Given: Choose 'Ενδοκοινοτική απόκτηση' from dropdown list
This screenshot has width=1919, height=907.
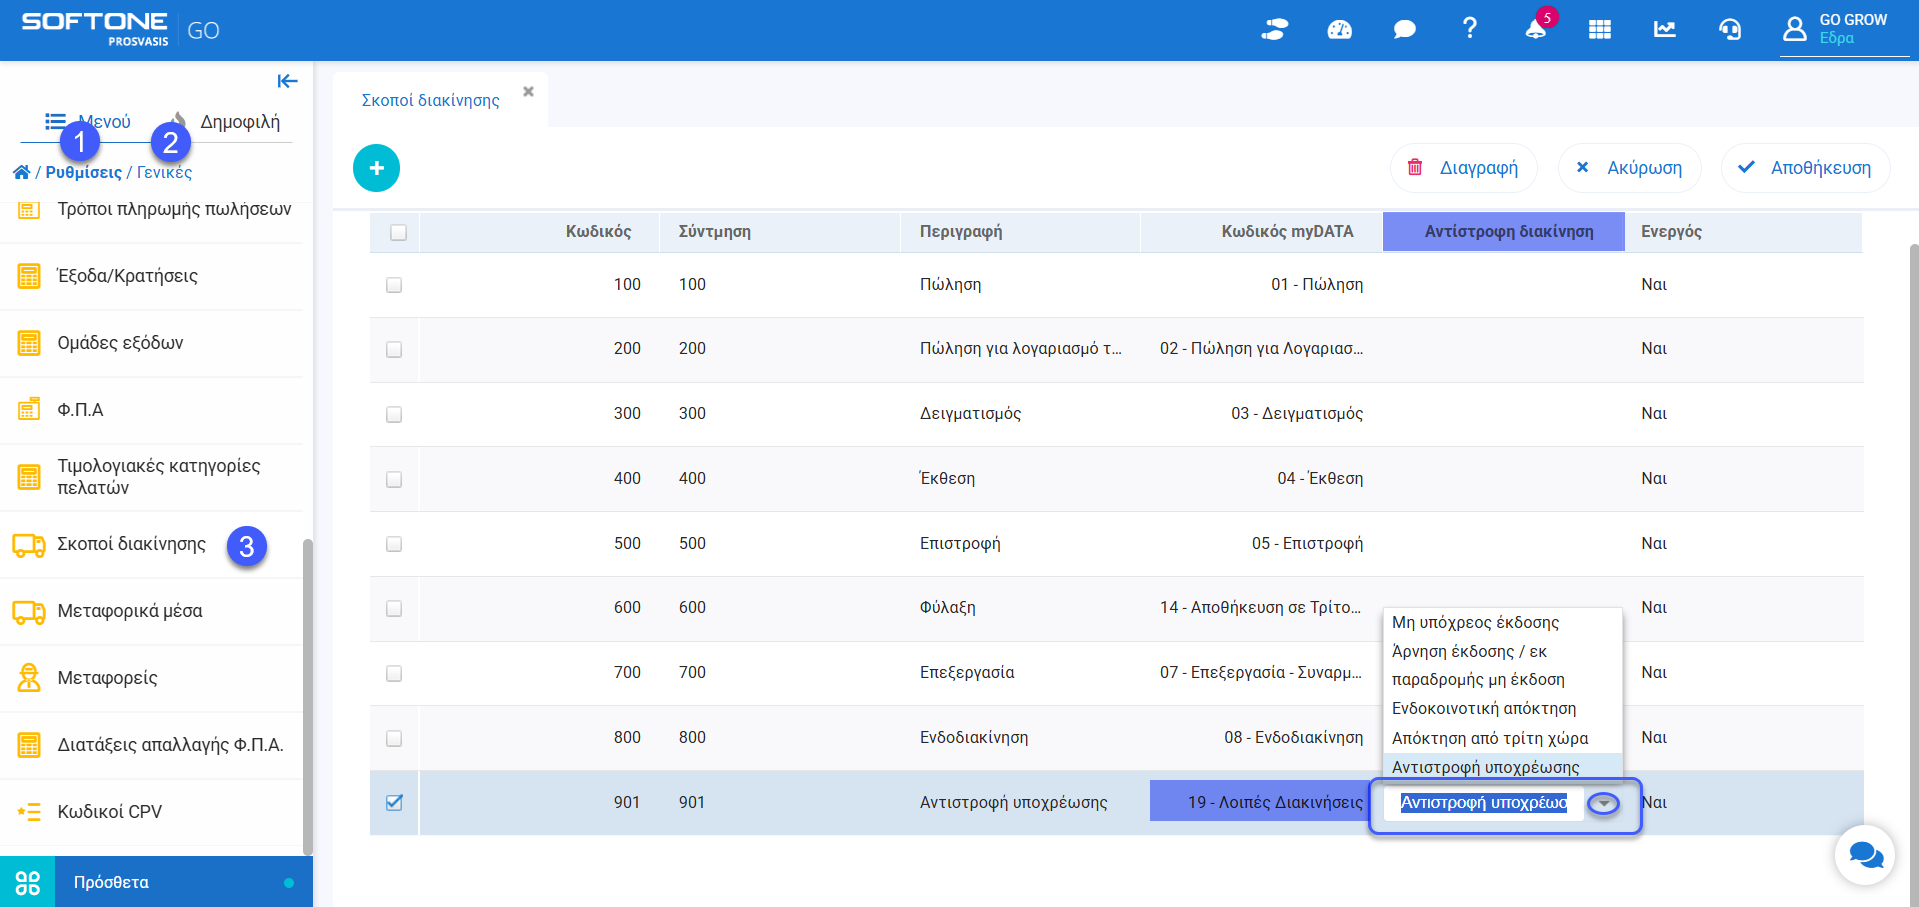Looking at the screenshot, I should pos(1483,708).
